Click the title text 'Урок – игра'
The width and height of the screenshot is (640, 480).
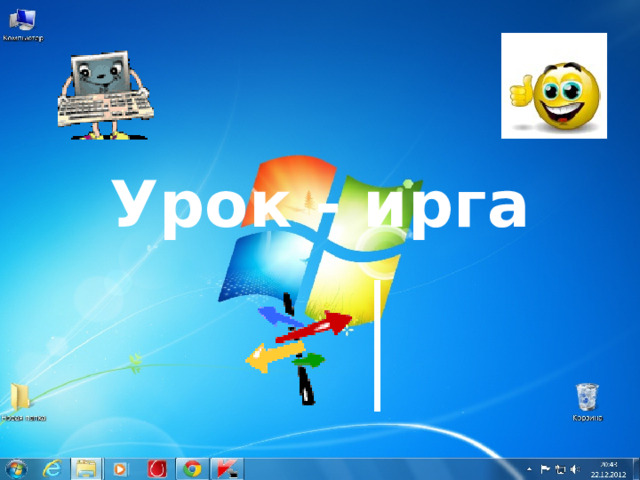(321, 209)
